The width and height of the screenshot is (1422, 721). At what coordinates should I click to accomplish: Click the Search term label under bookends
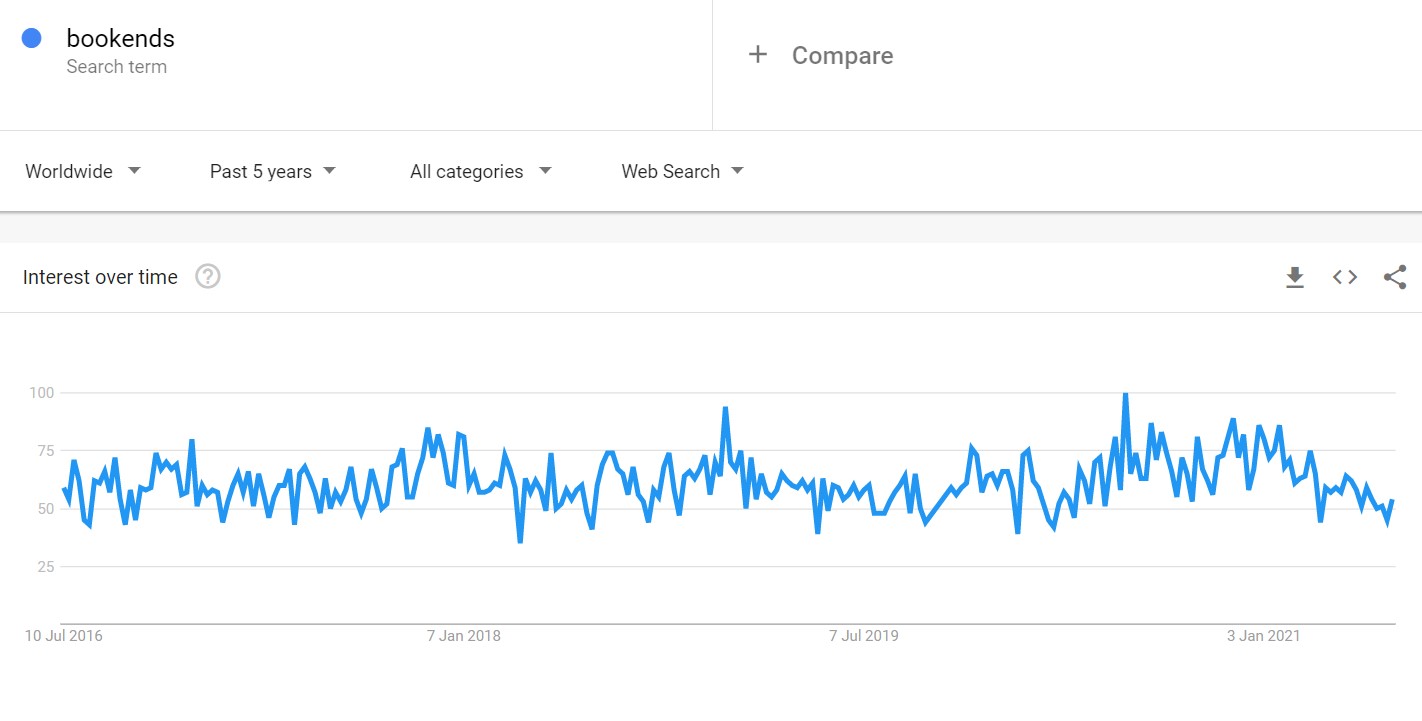(116, 67)
